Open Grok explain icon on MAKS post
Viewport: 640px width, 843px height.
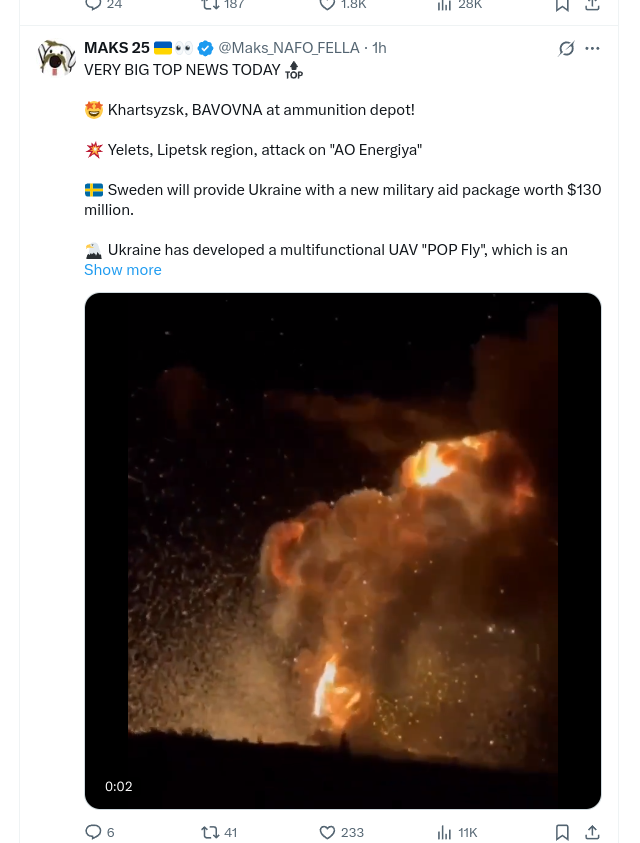(x=566, y=48)
